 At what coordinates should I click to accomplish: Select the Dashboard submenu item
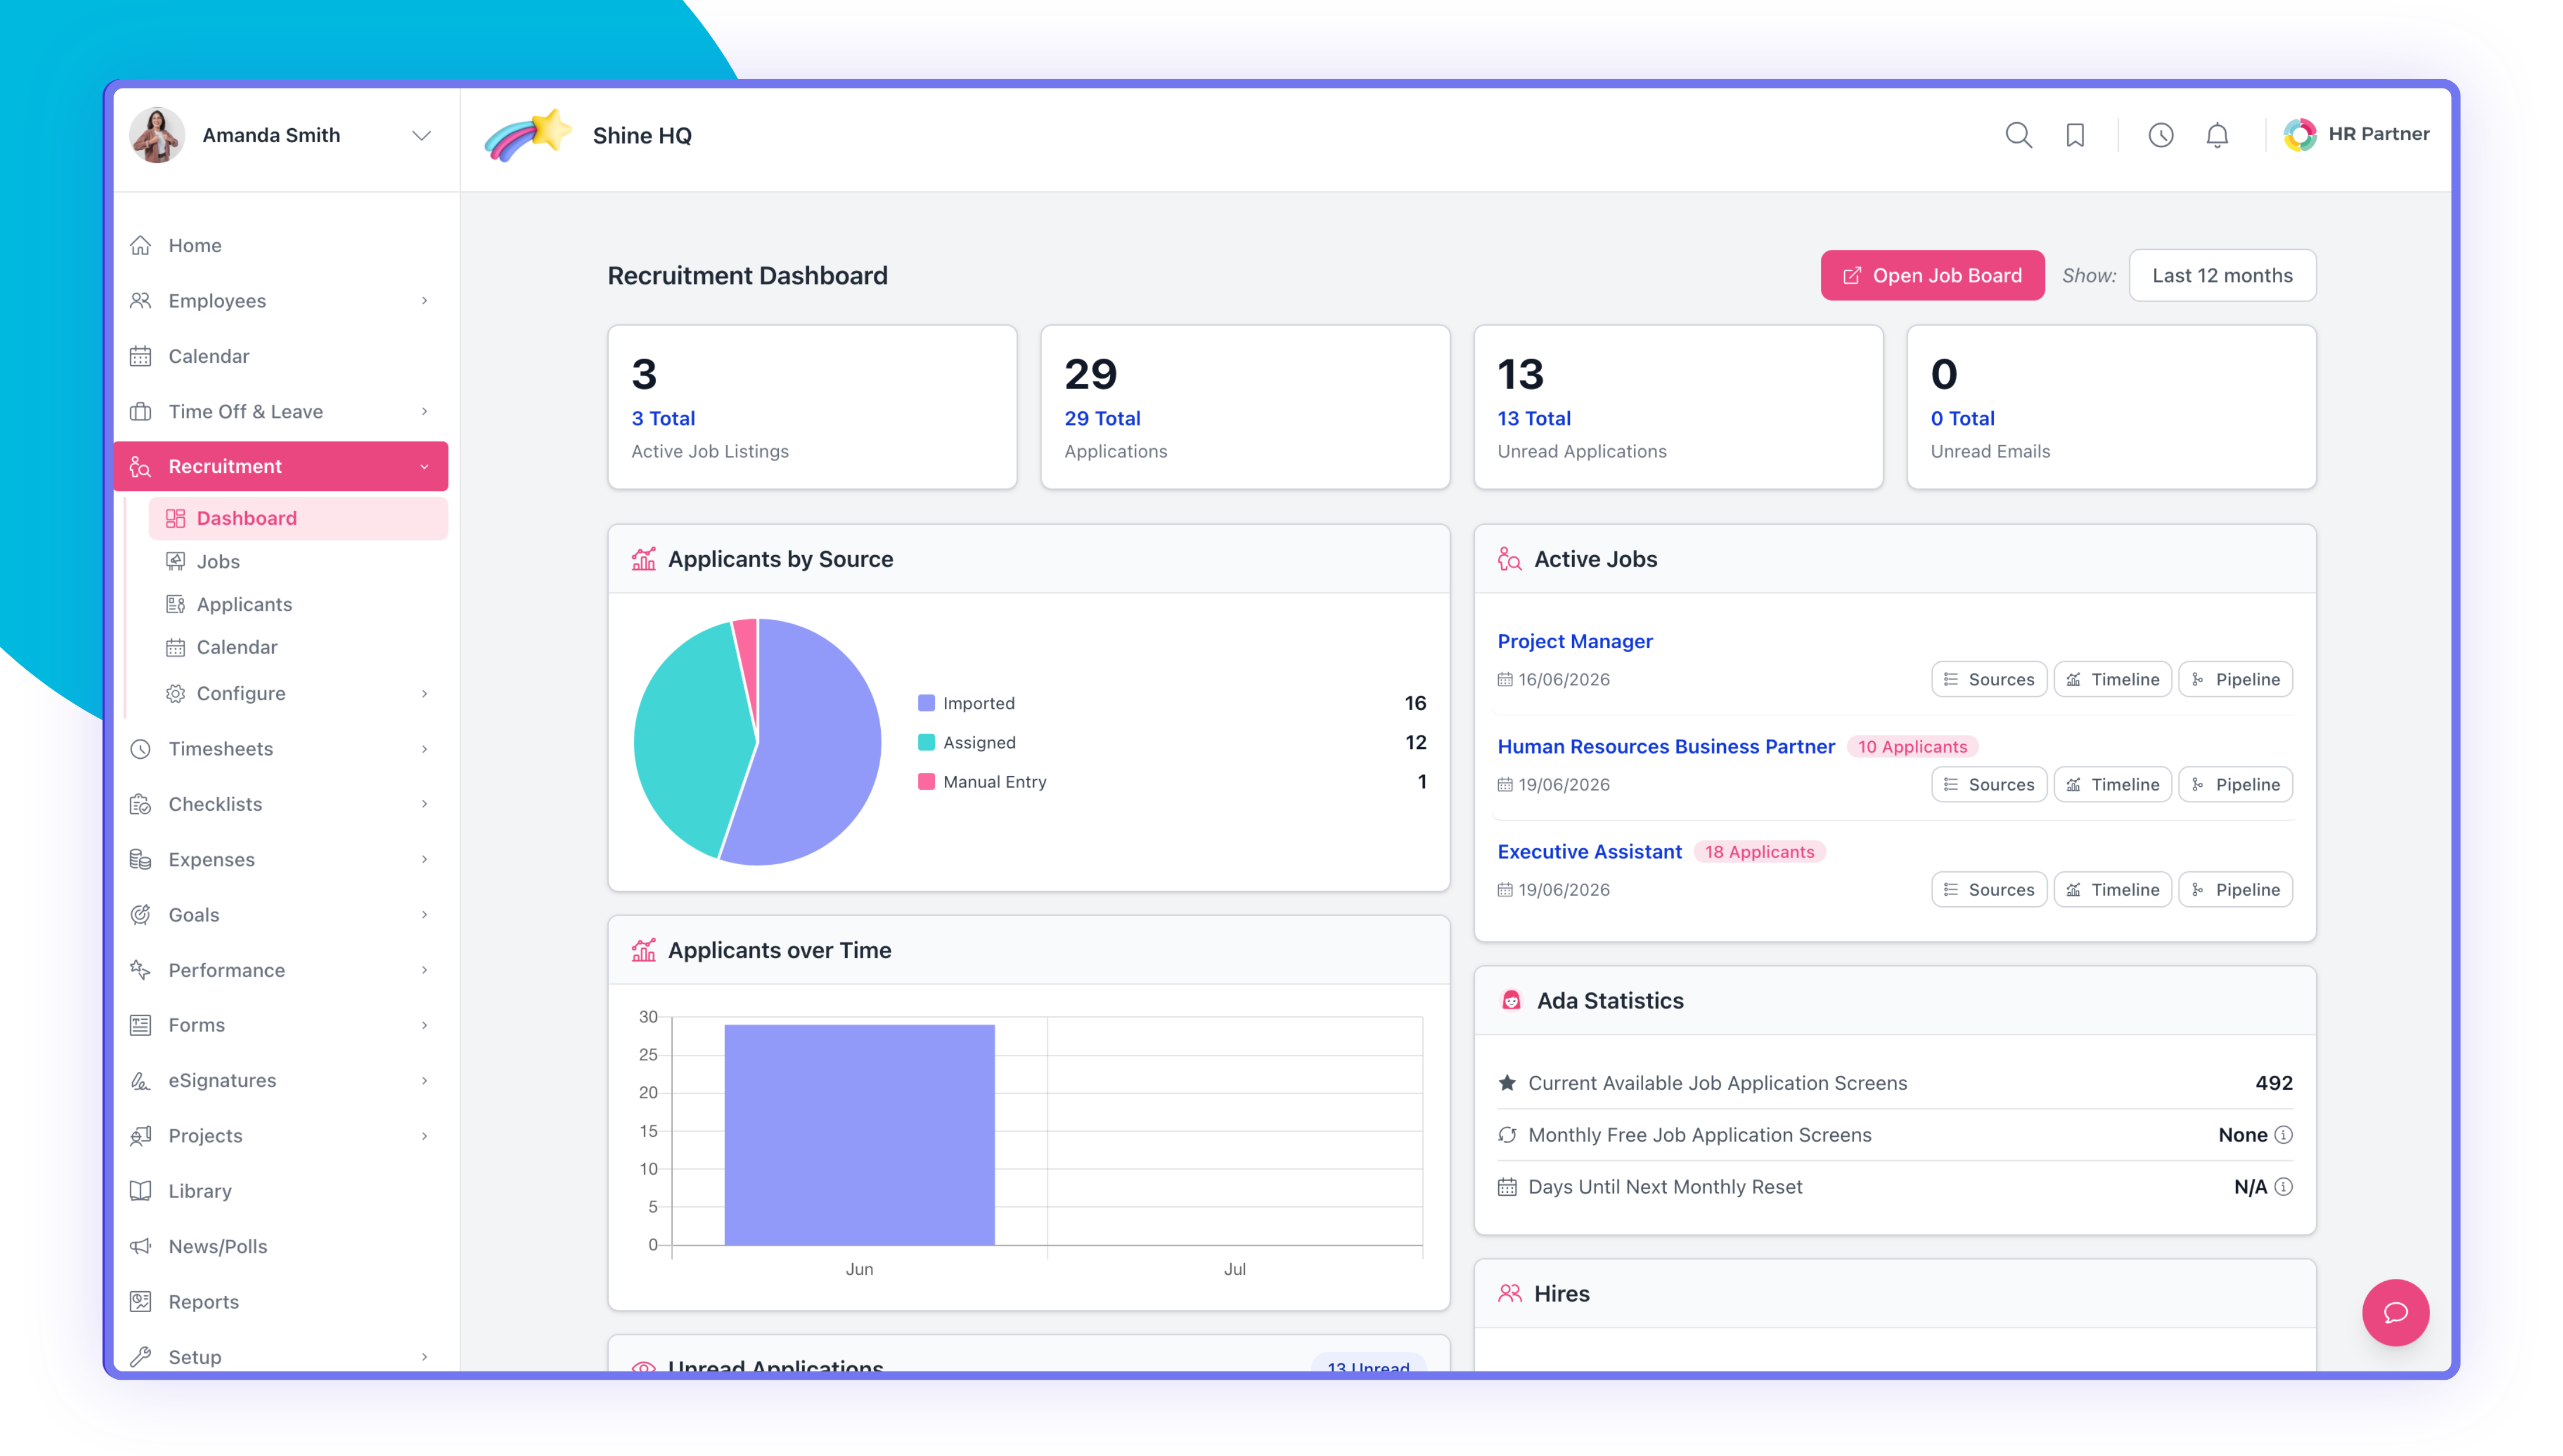point(298,518)
